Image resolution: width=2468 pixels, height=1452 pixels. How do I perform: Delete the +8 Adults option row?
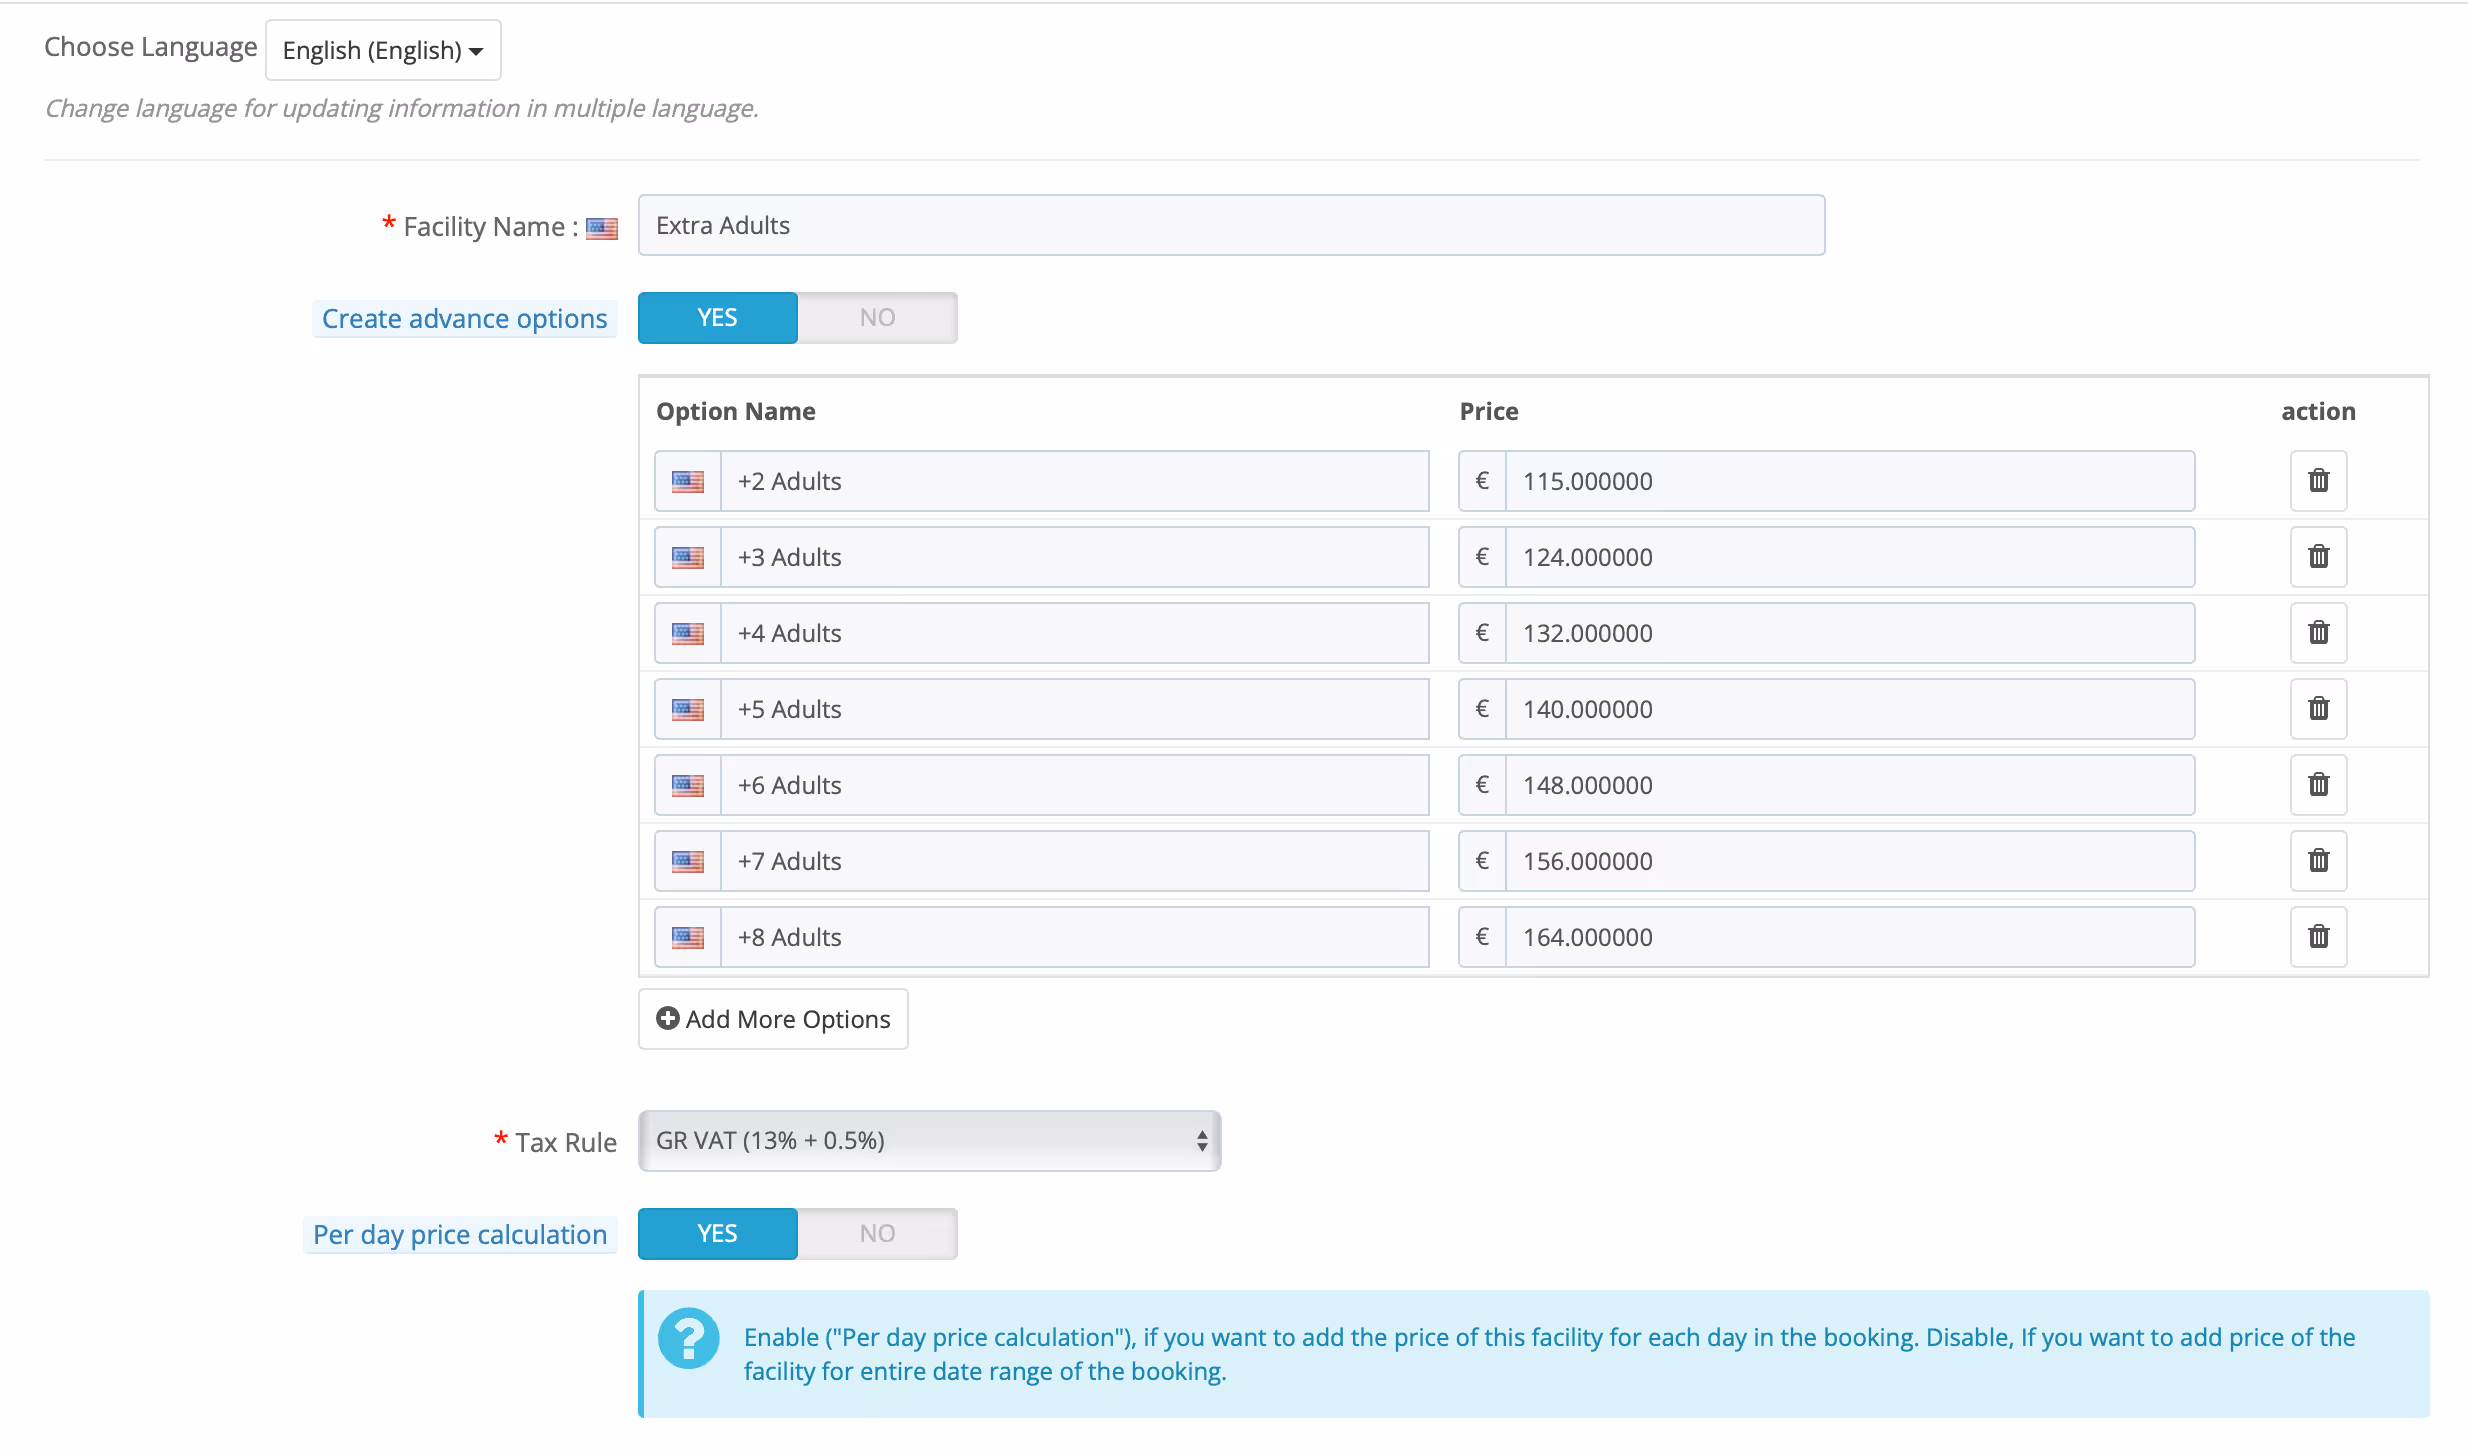click(2318, 937)
